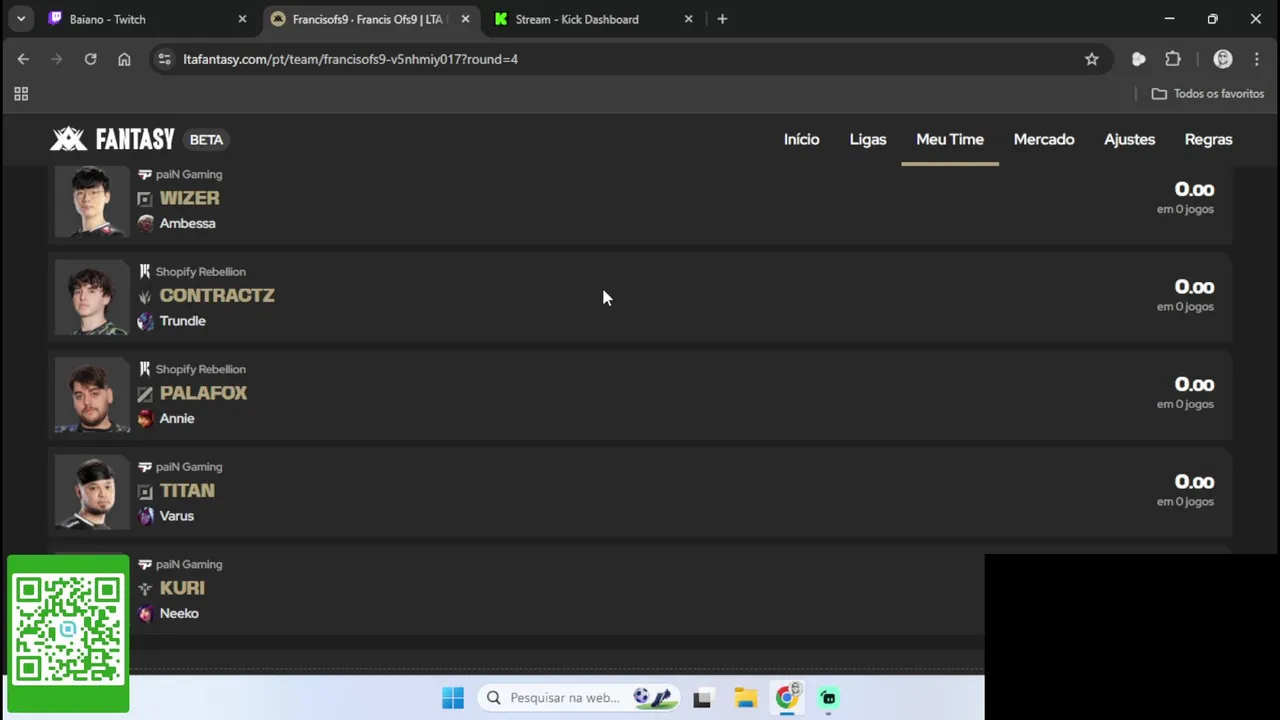Click Wizer's 0.00 score

[x=1194, y=190]
